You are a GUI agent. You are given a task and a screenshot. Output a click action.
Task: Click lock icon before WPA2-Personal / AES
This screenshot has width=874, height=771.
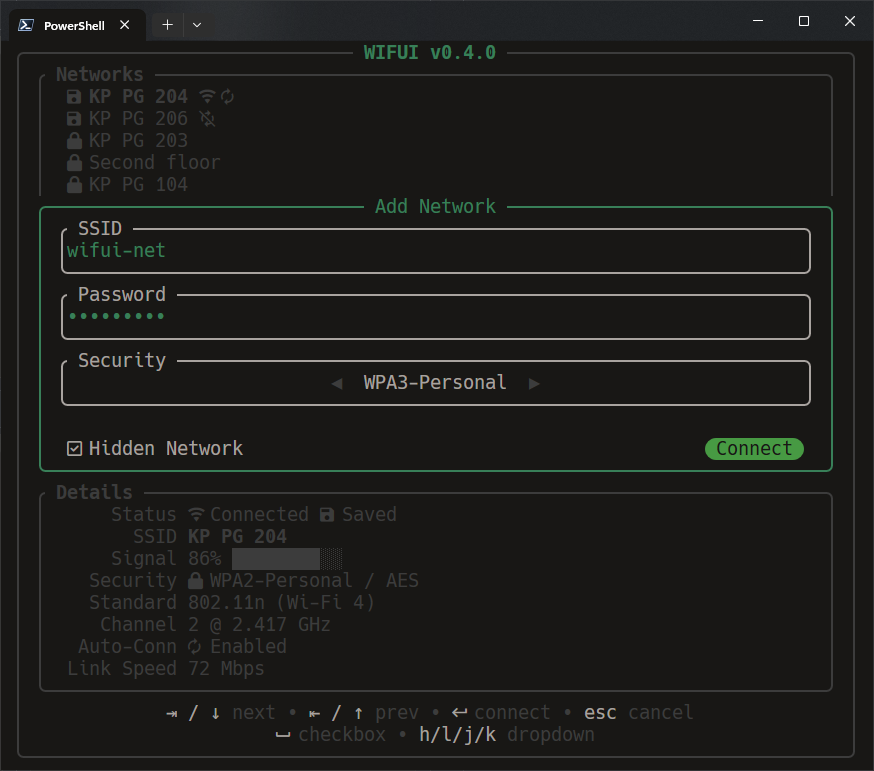(196, 581)
